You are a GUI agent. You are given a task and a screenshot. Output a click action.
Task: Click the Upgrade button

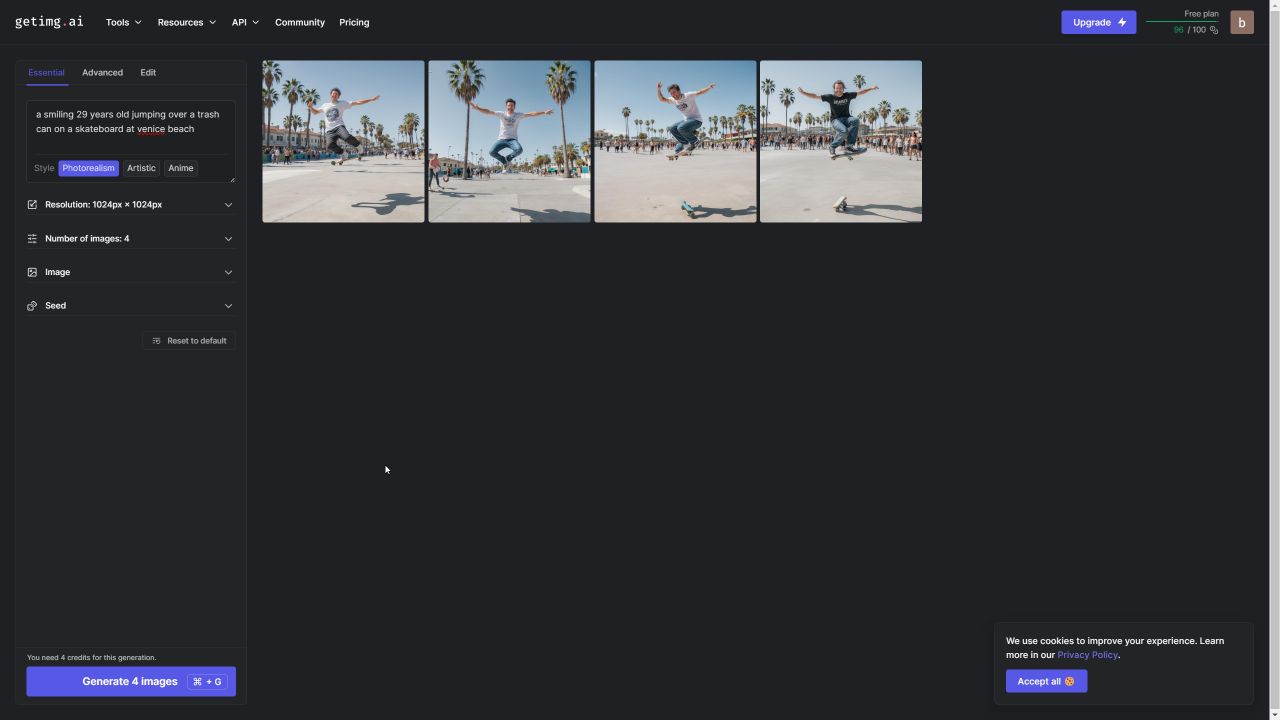click(1098, 22)
